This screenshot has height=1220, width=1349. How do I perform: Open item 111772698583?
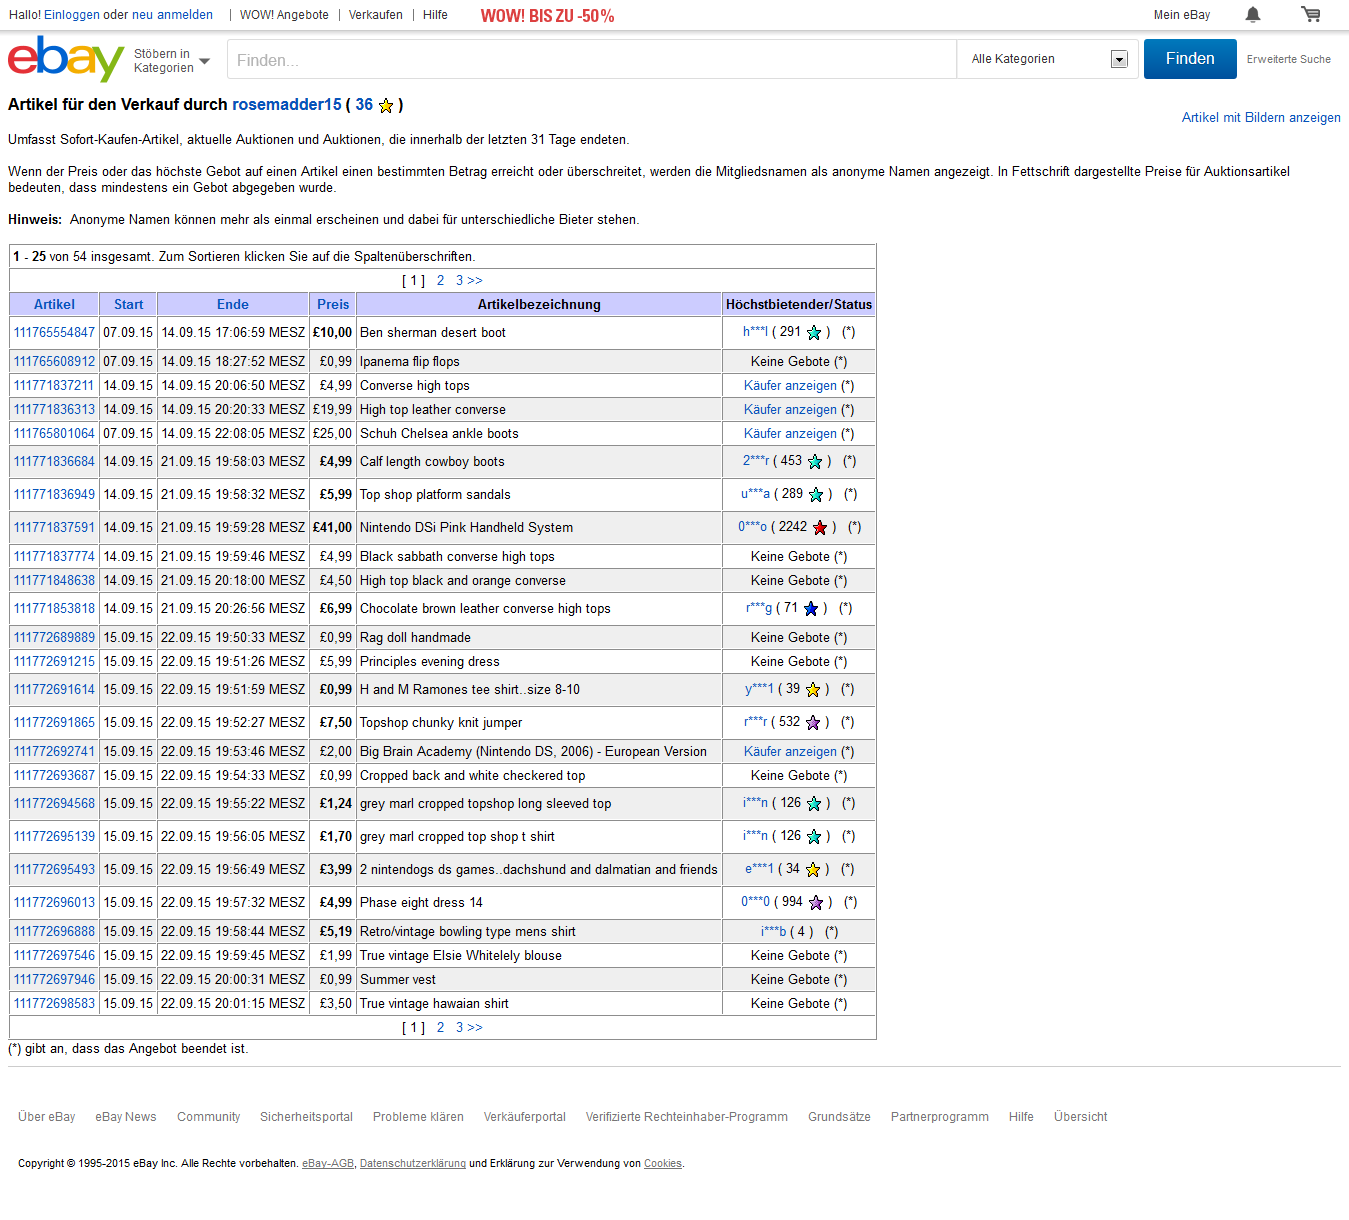(x=54, y=1003)
